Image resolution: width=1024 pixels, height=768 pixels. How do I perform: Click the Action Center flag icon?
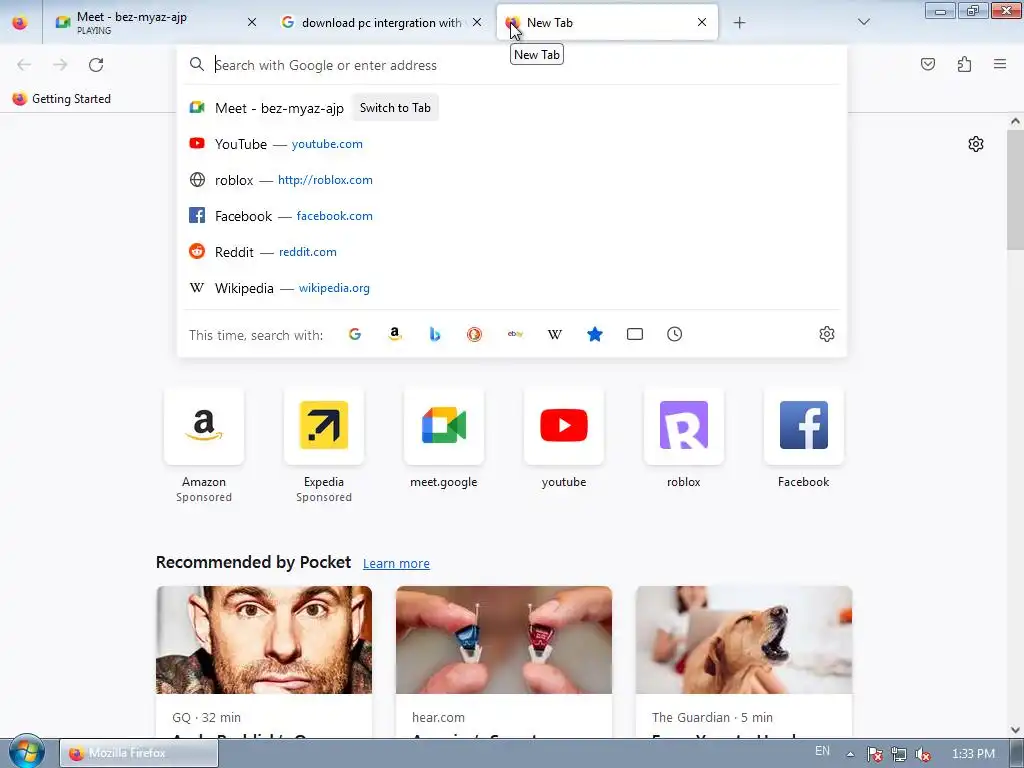(874, 754)
